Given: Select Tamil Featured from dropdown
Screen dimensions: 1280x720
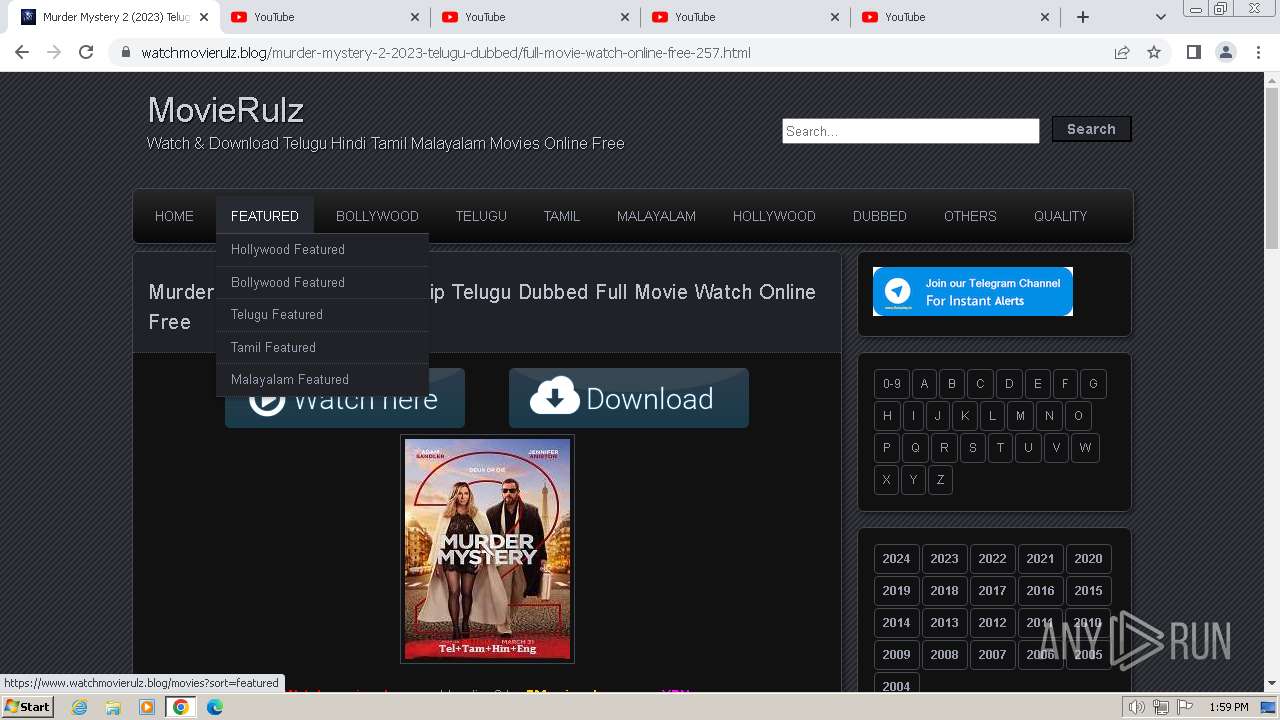Looking at the screenshot, I should pyautogui.click(x=322, y=347).
